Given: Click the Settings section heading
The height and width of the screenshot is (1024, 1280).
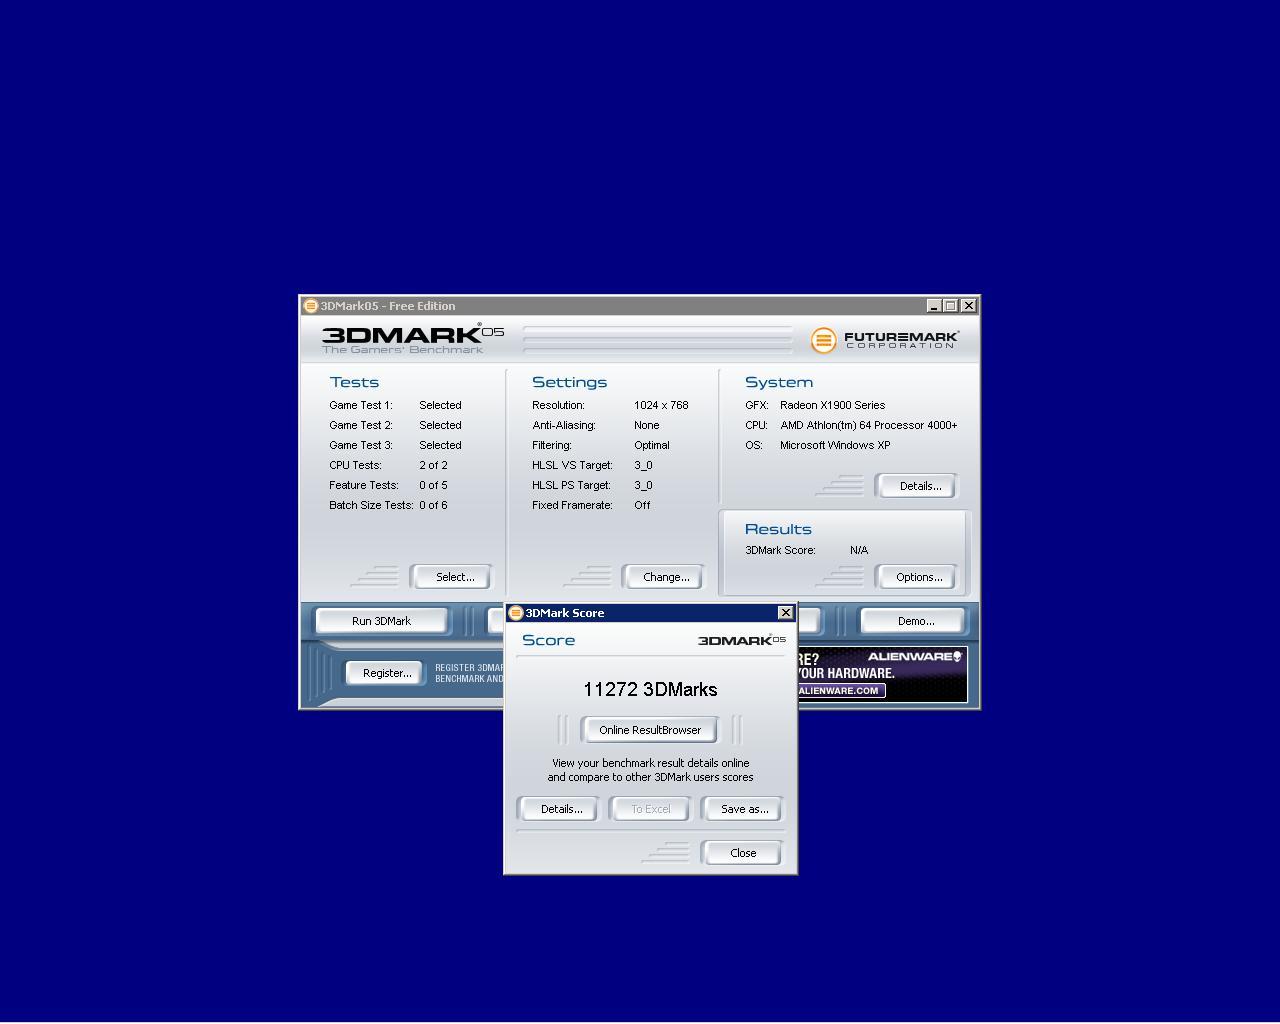Looking at the screenshot, I should [x=569, y=382].
